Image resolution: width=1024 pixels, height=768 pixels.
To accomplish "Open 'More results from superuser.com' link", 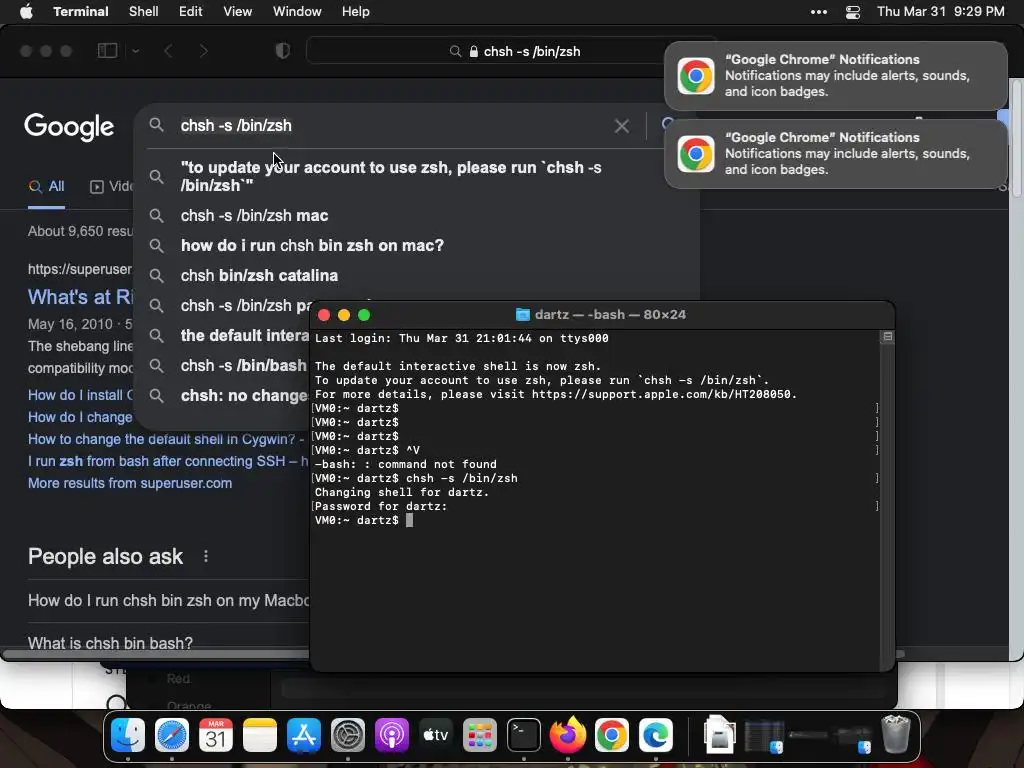I will tap(130, 483).
